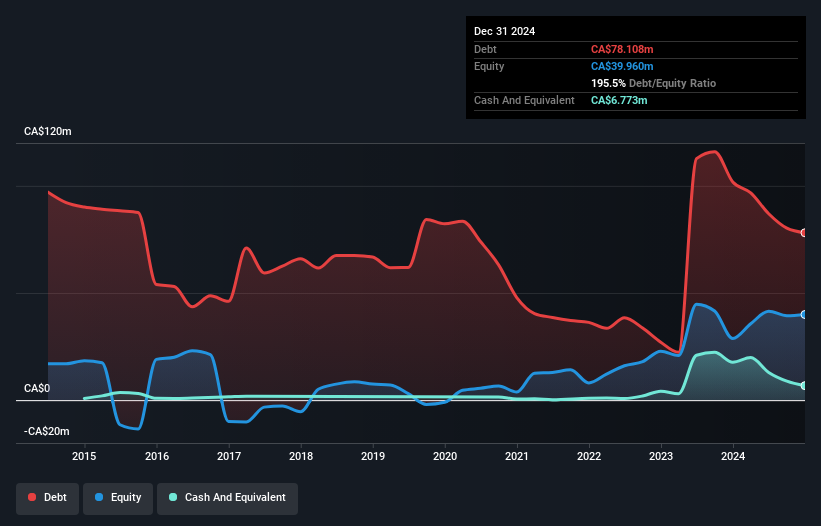Toggle the Debt series legend button
Image resolution: width=821 pixels, height=526 pixels.
pos(48,497)
